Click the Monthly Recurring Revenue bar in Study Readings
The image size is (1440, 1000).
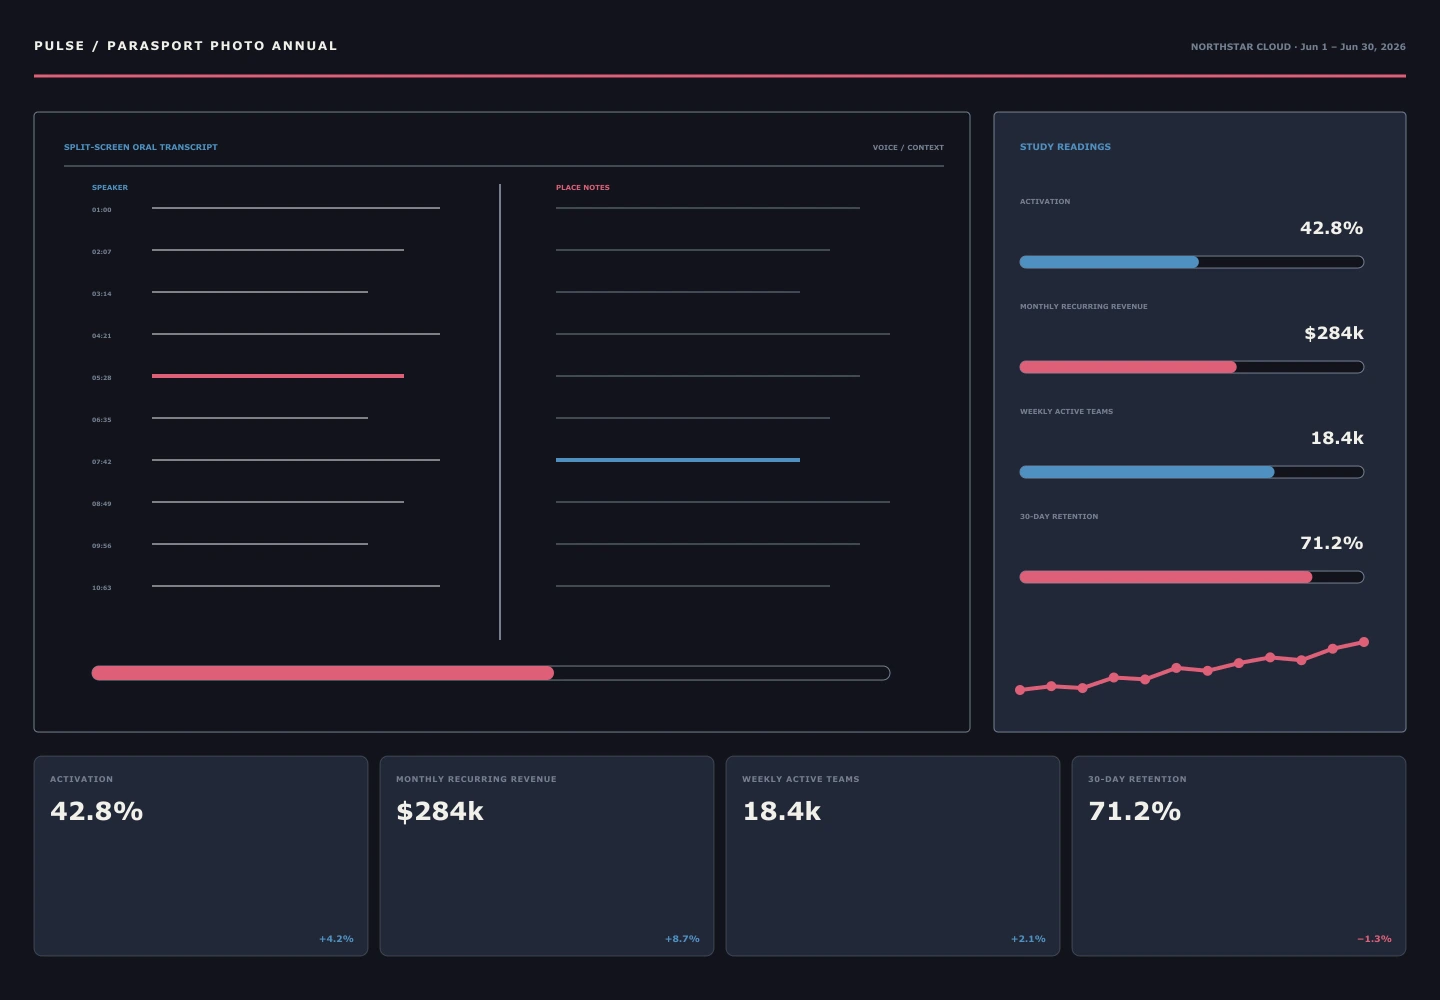[1192, 367]
